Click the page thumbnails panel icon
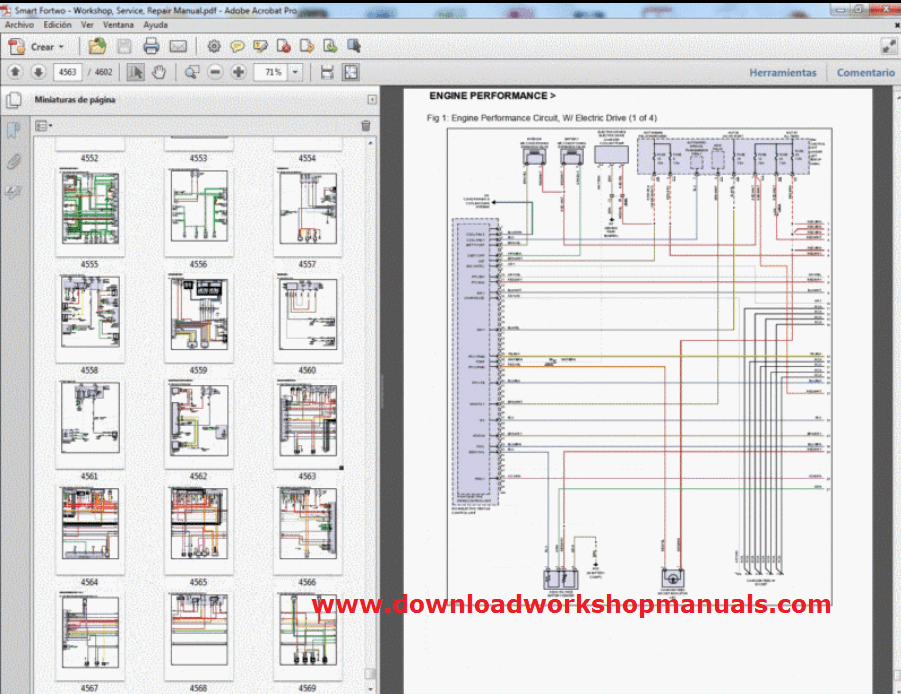The width and height of the screenshot is (901, 694). [13, 100]
